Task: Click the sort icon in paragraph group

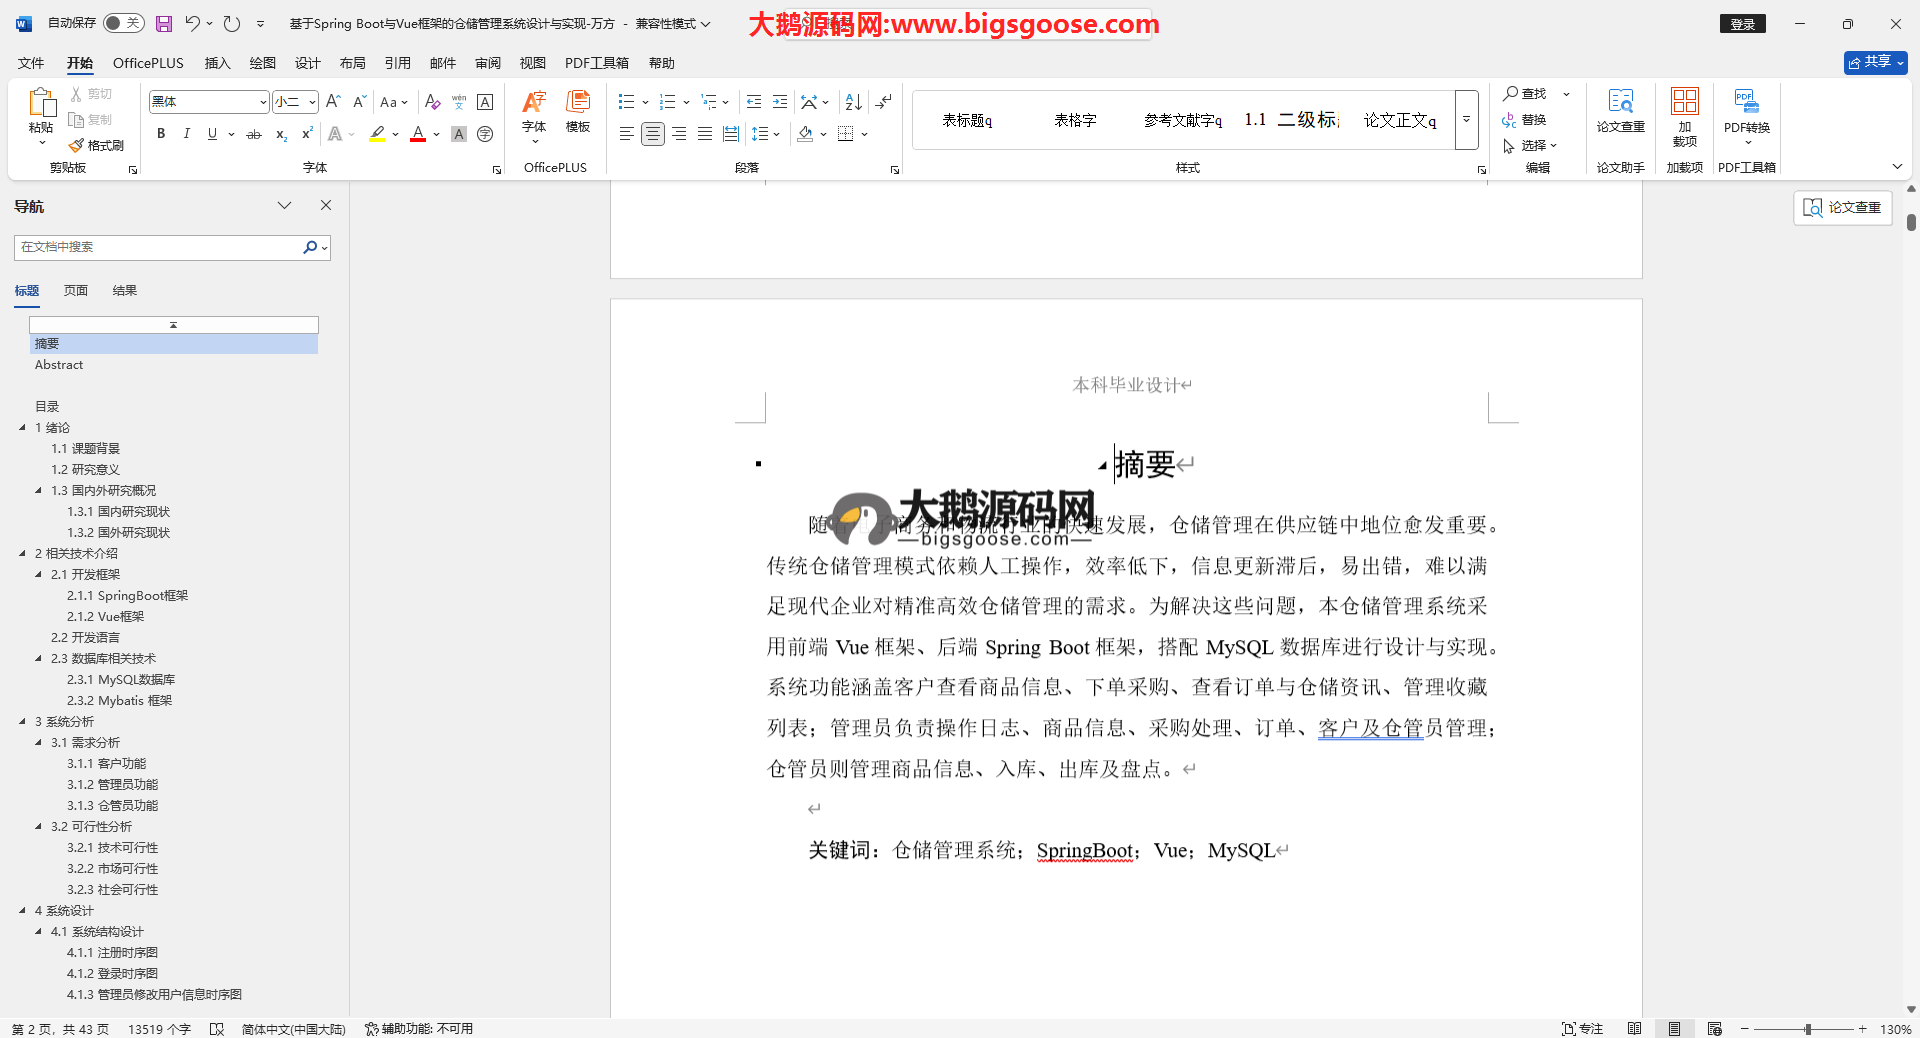Action: click(x=853, y=102)
